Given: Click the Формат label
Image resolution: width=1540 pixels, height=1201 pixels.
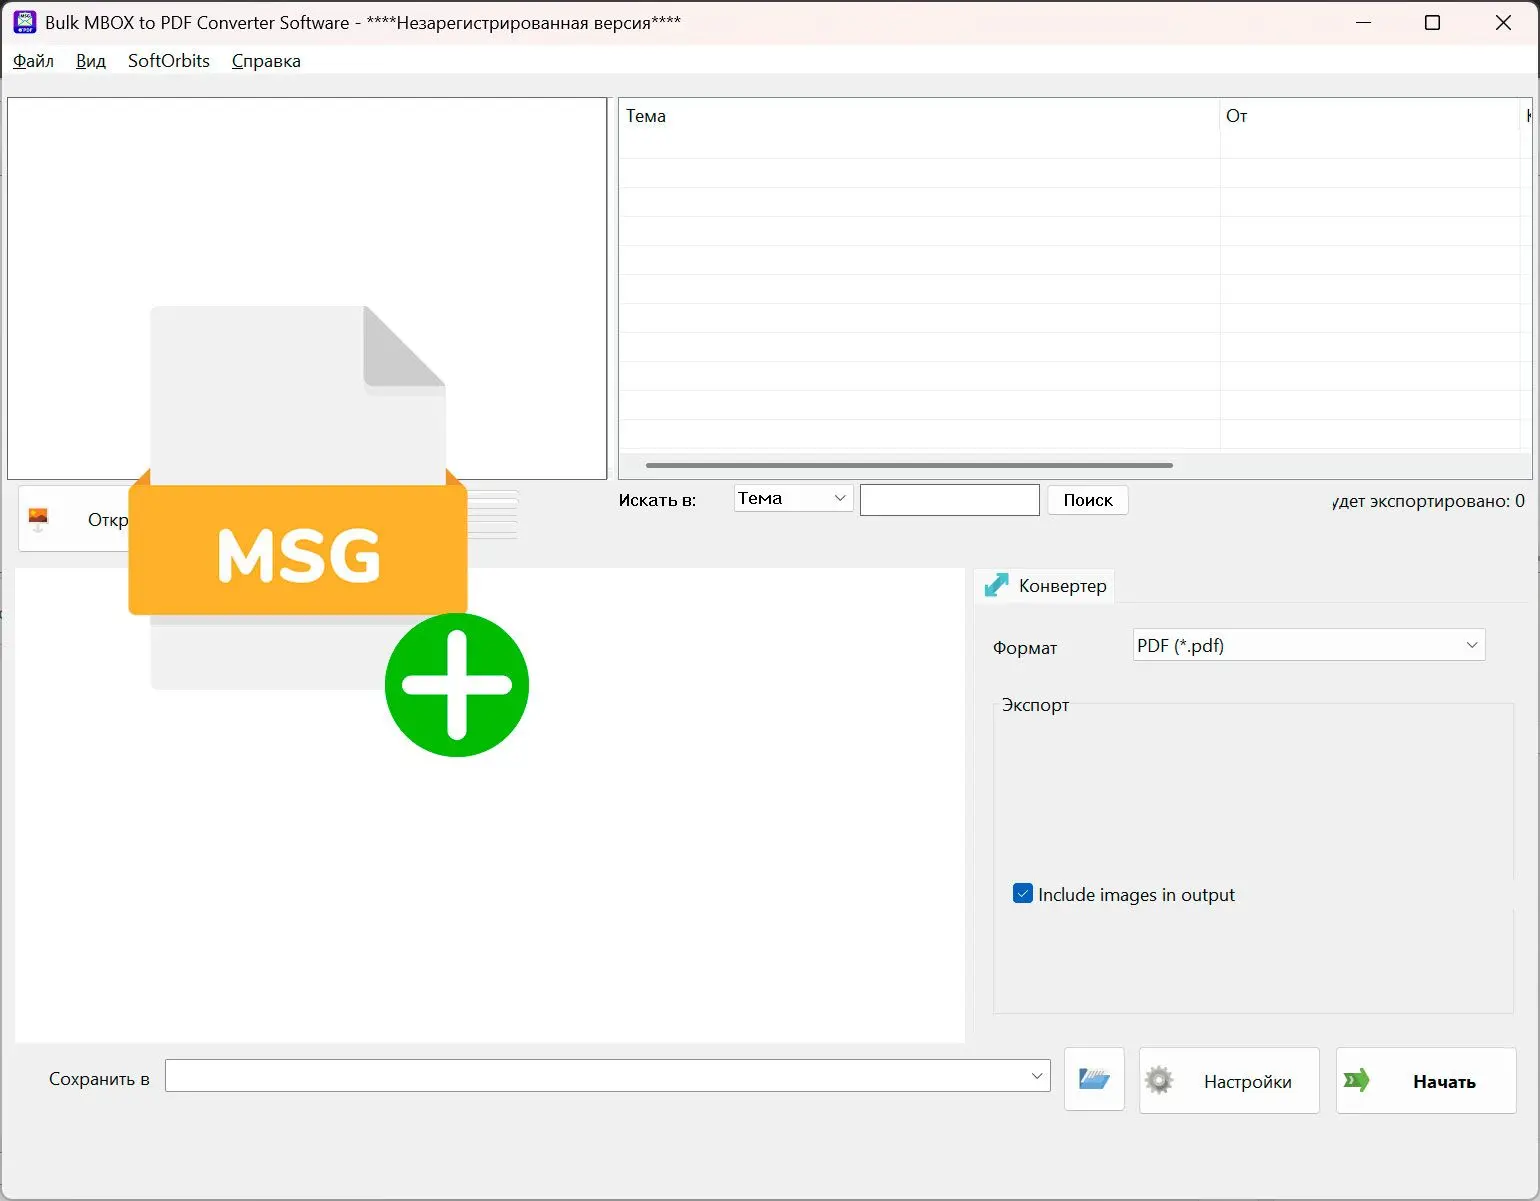Looking at the screenshot, I should 1025,648.
